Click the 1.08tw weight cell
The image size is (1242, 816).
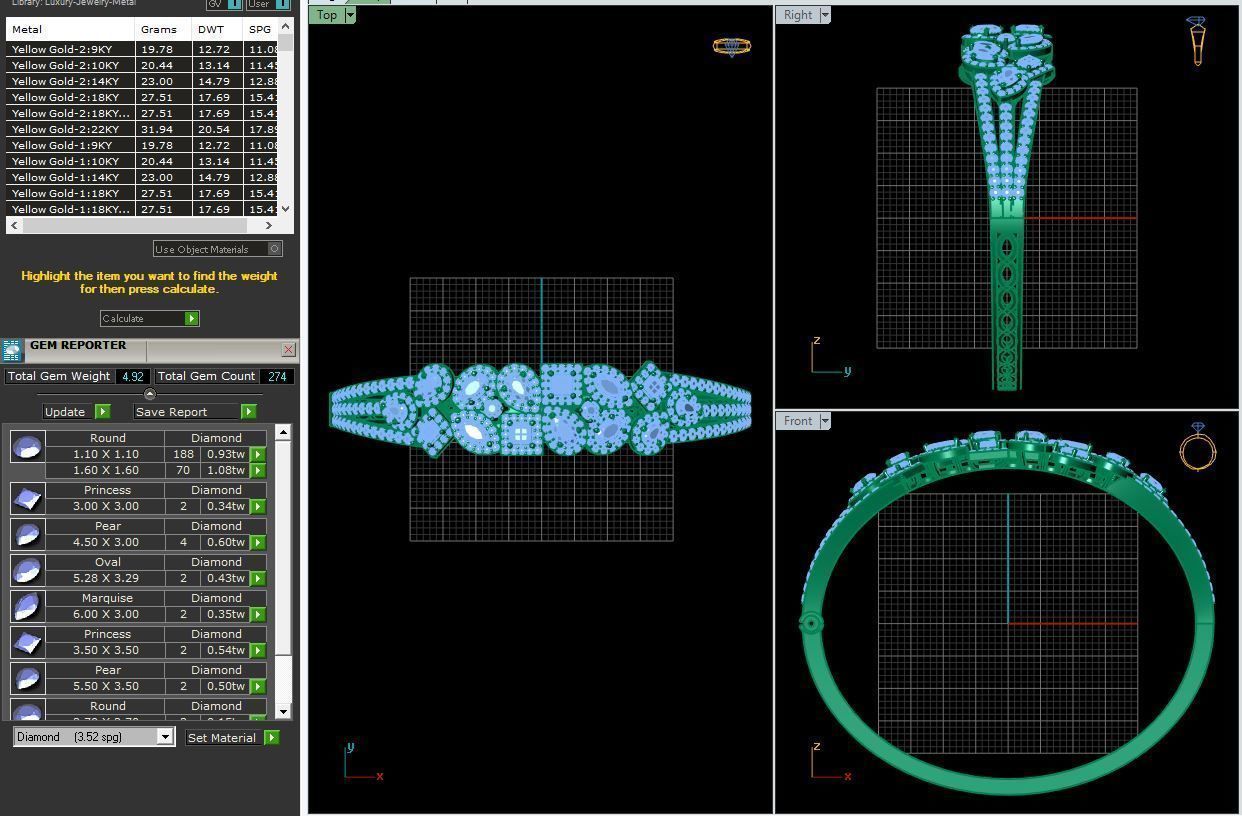click(x=226, y=470)
